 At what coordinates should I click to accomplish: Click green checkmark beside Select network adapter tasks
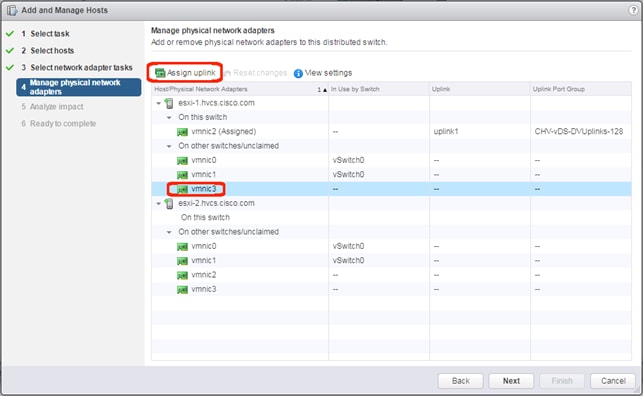[10, 67]
